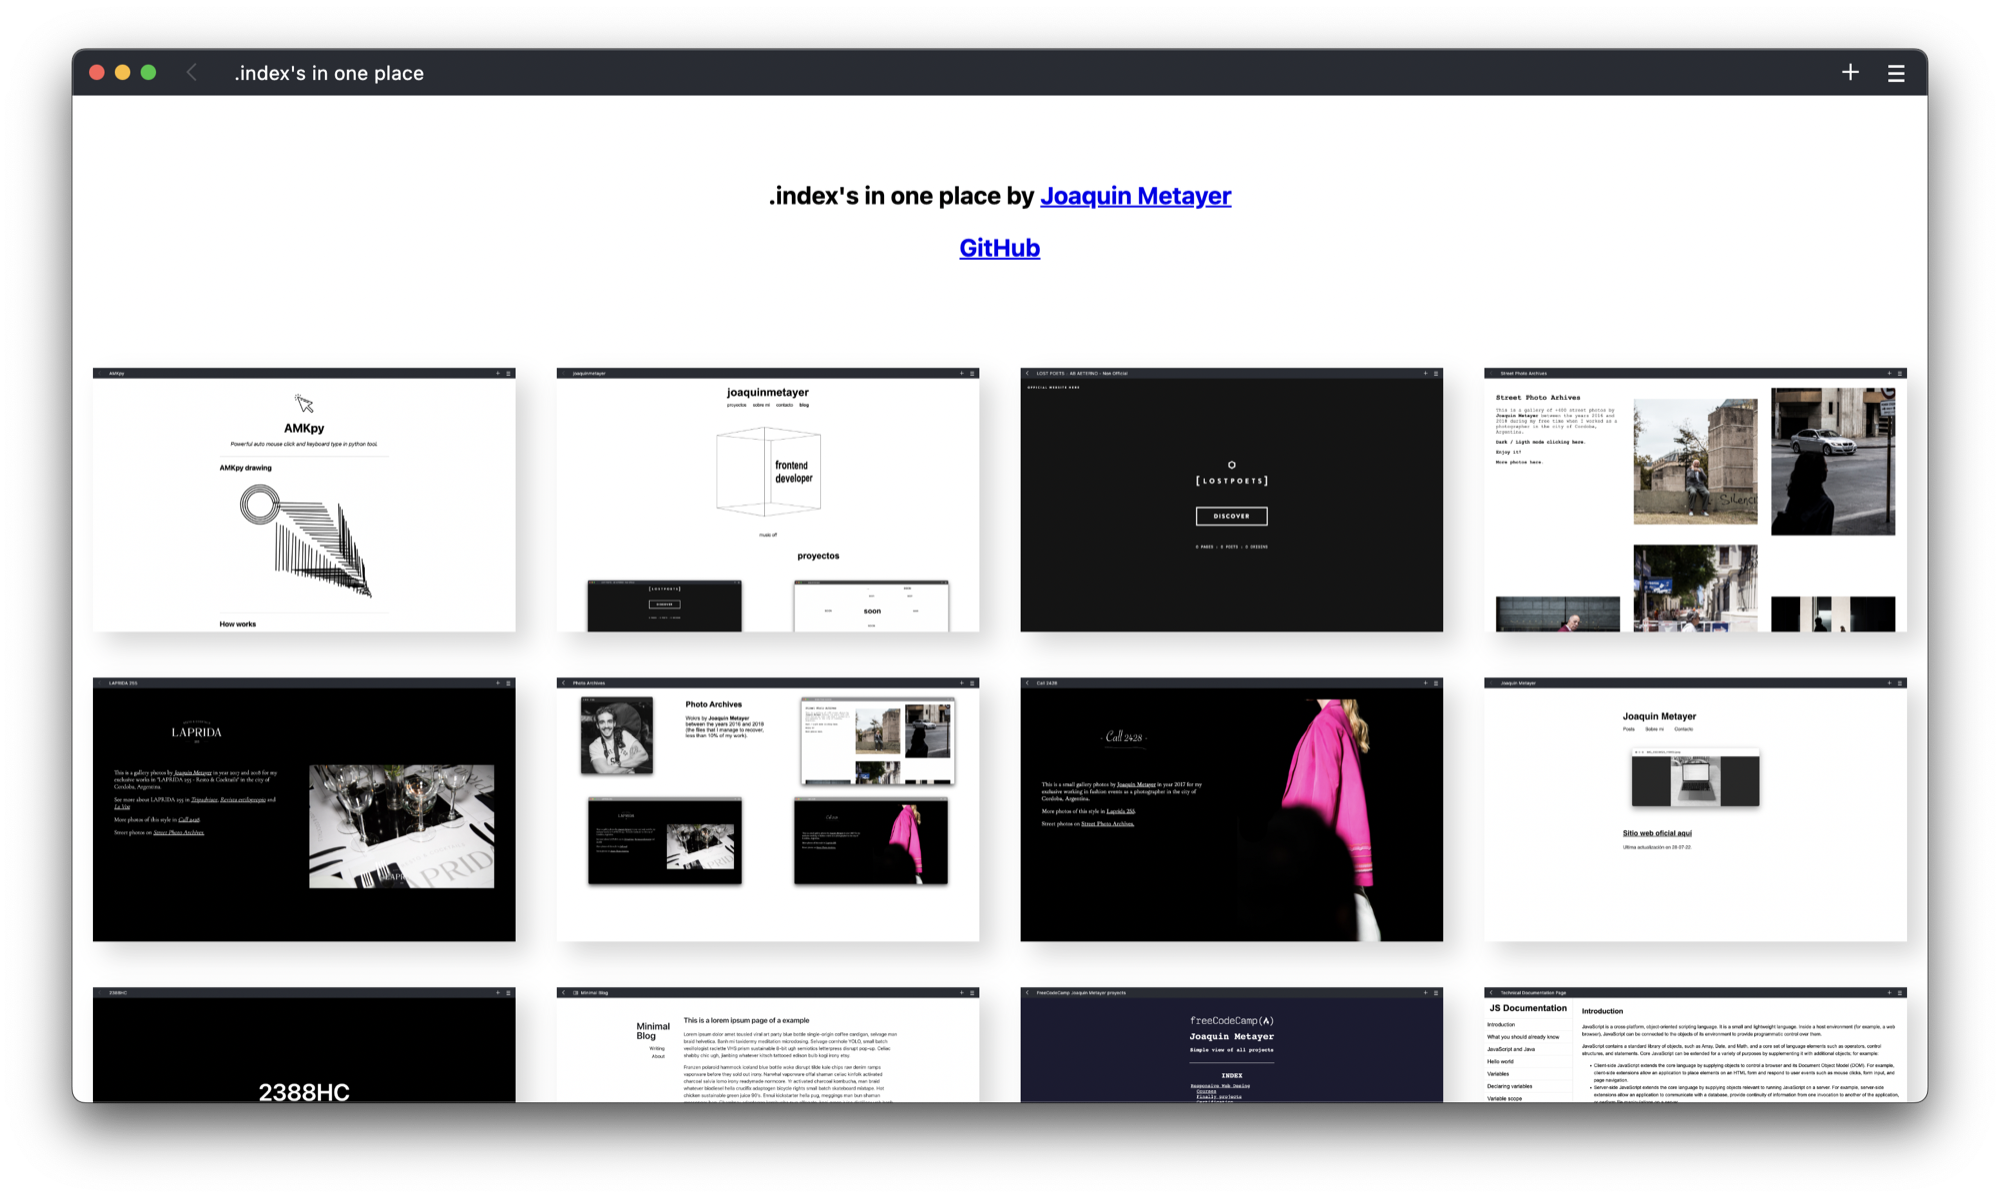Click the red close window button
Screen dimensions: 2000x1198
tap(97, 72)
